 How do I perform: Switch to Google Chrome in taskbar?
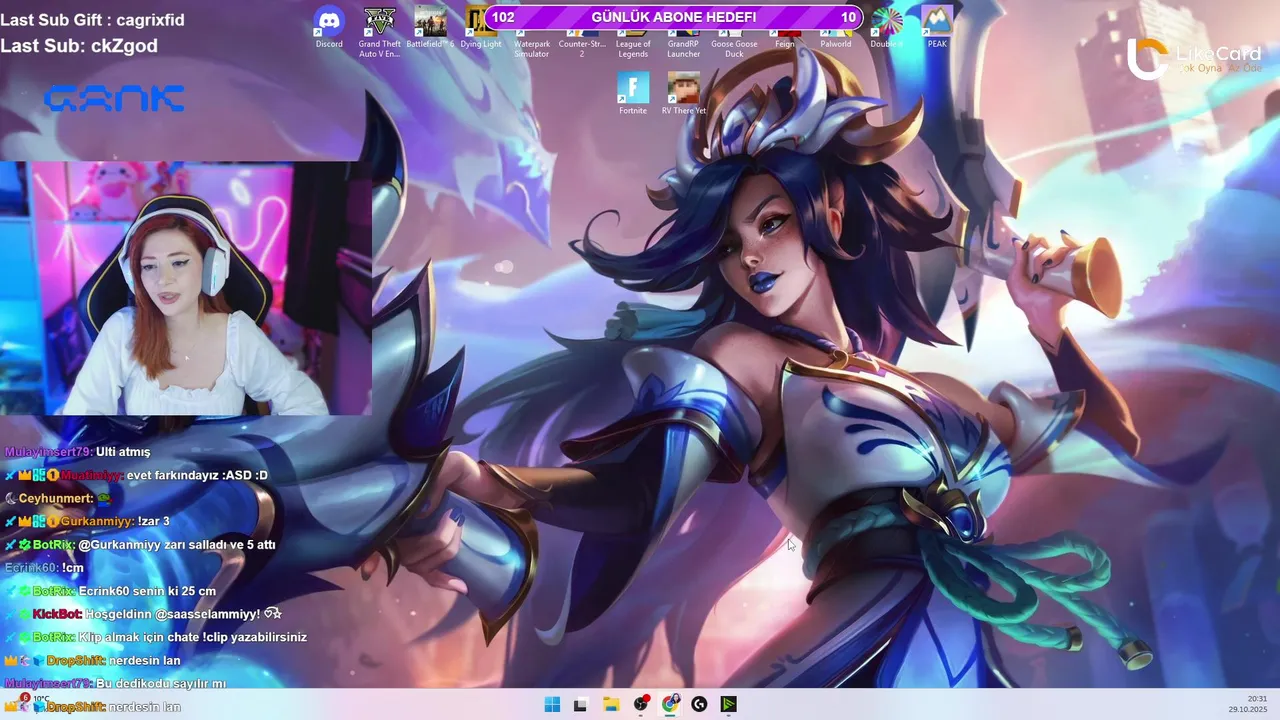[670, 704]
